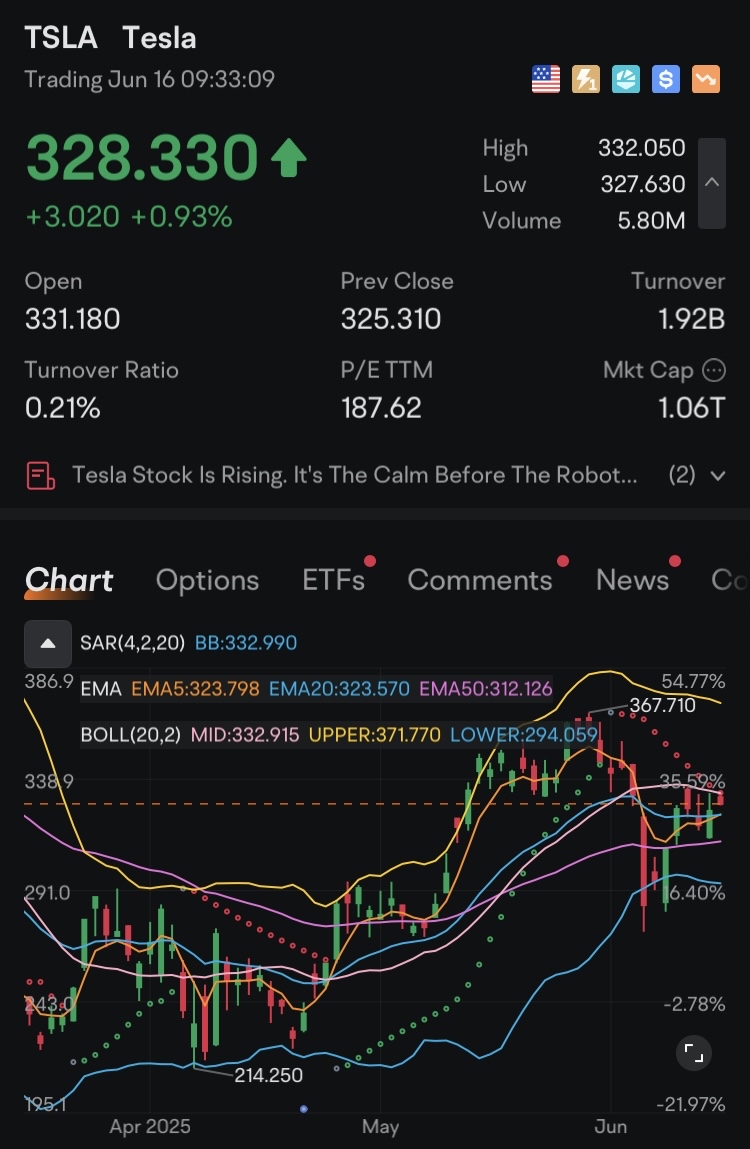Collapse the High/Low/Volume quote details
The width and height of the screenshot is (750, 1149).
pyautogui.click(x=712, y=183)
